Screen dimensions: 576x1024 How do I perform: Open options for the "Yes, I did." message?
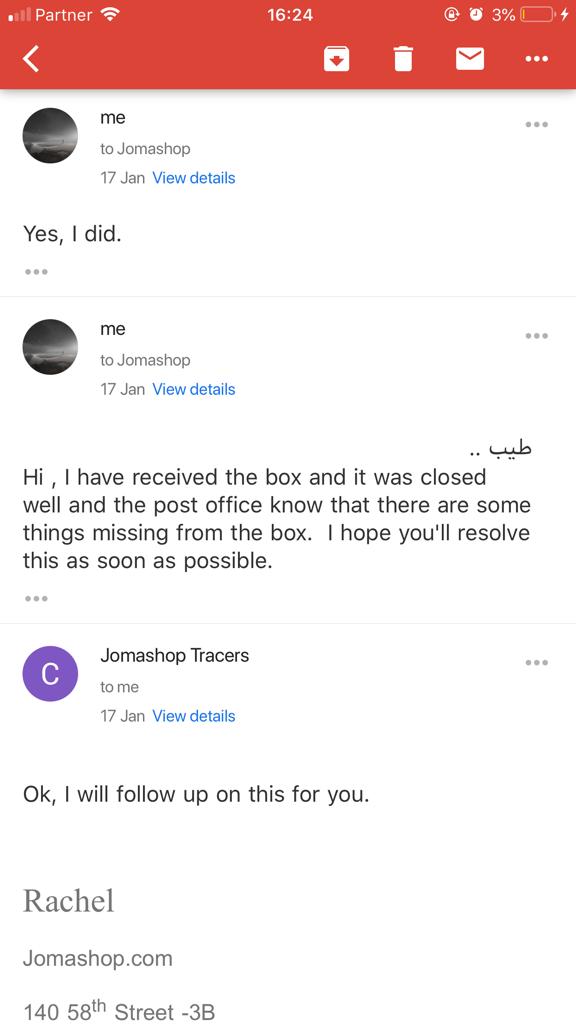(x=537, y=124)
